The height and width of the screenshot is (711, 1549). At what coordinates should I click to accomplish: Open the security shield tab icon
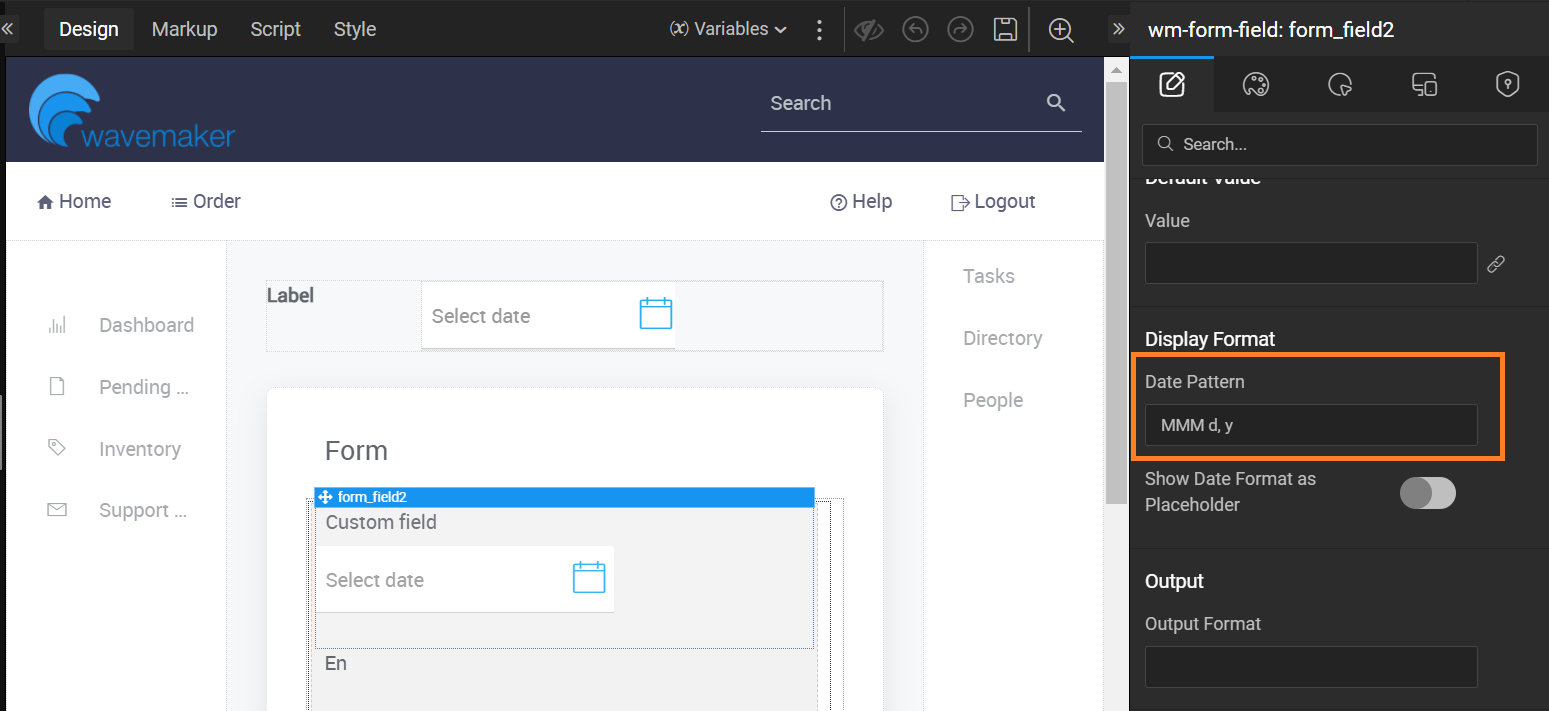click(x=1507, y=85)
